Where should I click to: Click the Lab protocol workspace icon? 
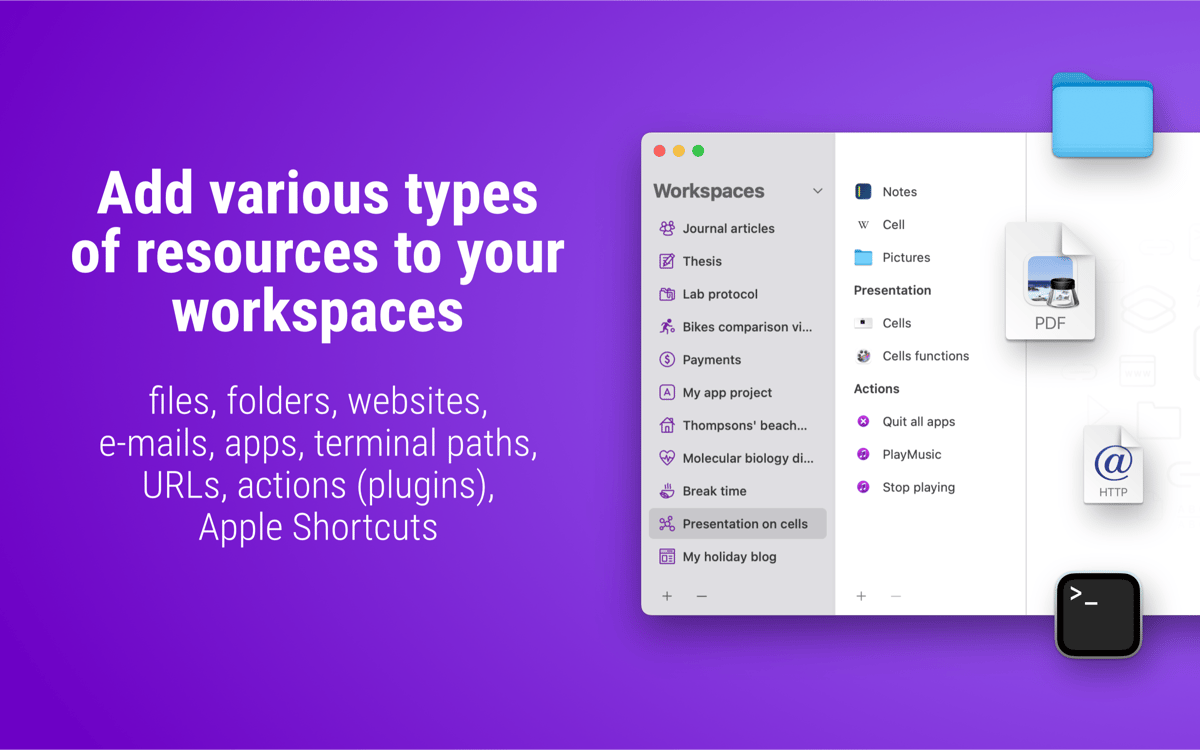[667, 294]
